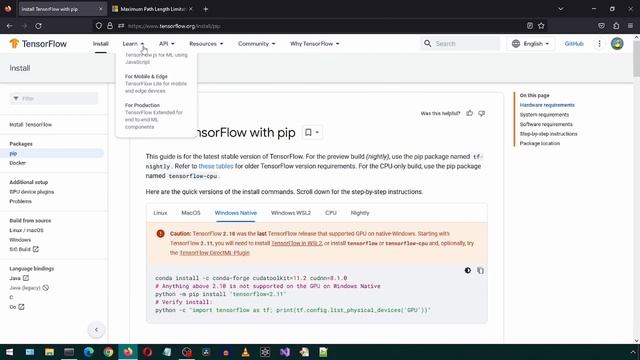Screen dimensions: 640x360
Task: Collapse the left sidebar with chevron button
Action: (x=96, y=330)
